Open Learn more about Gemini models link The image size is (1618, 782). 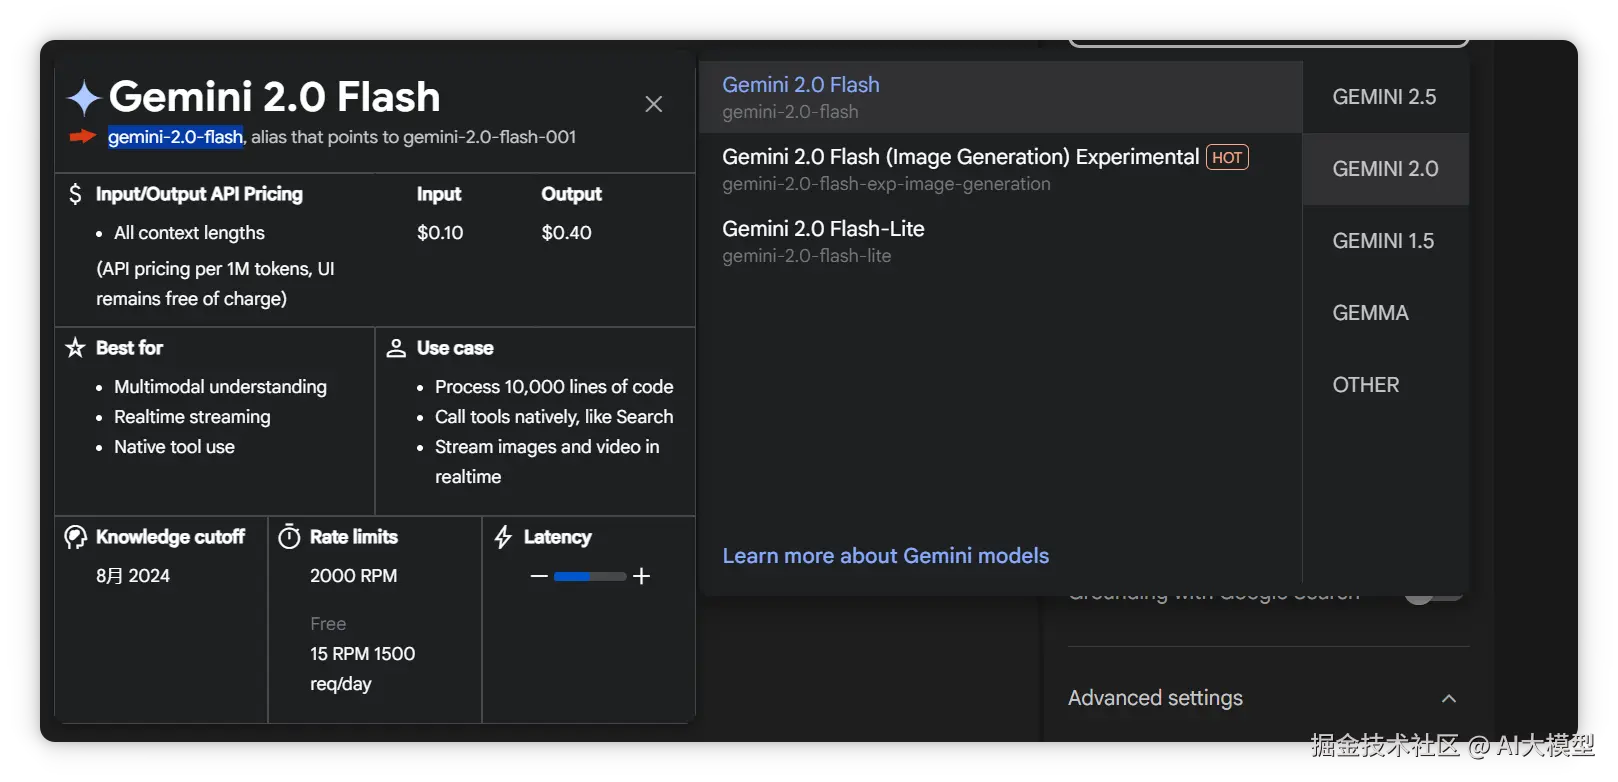click(x=886, y=556)
